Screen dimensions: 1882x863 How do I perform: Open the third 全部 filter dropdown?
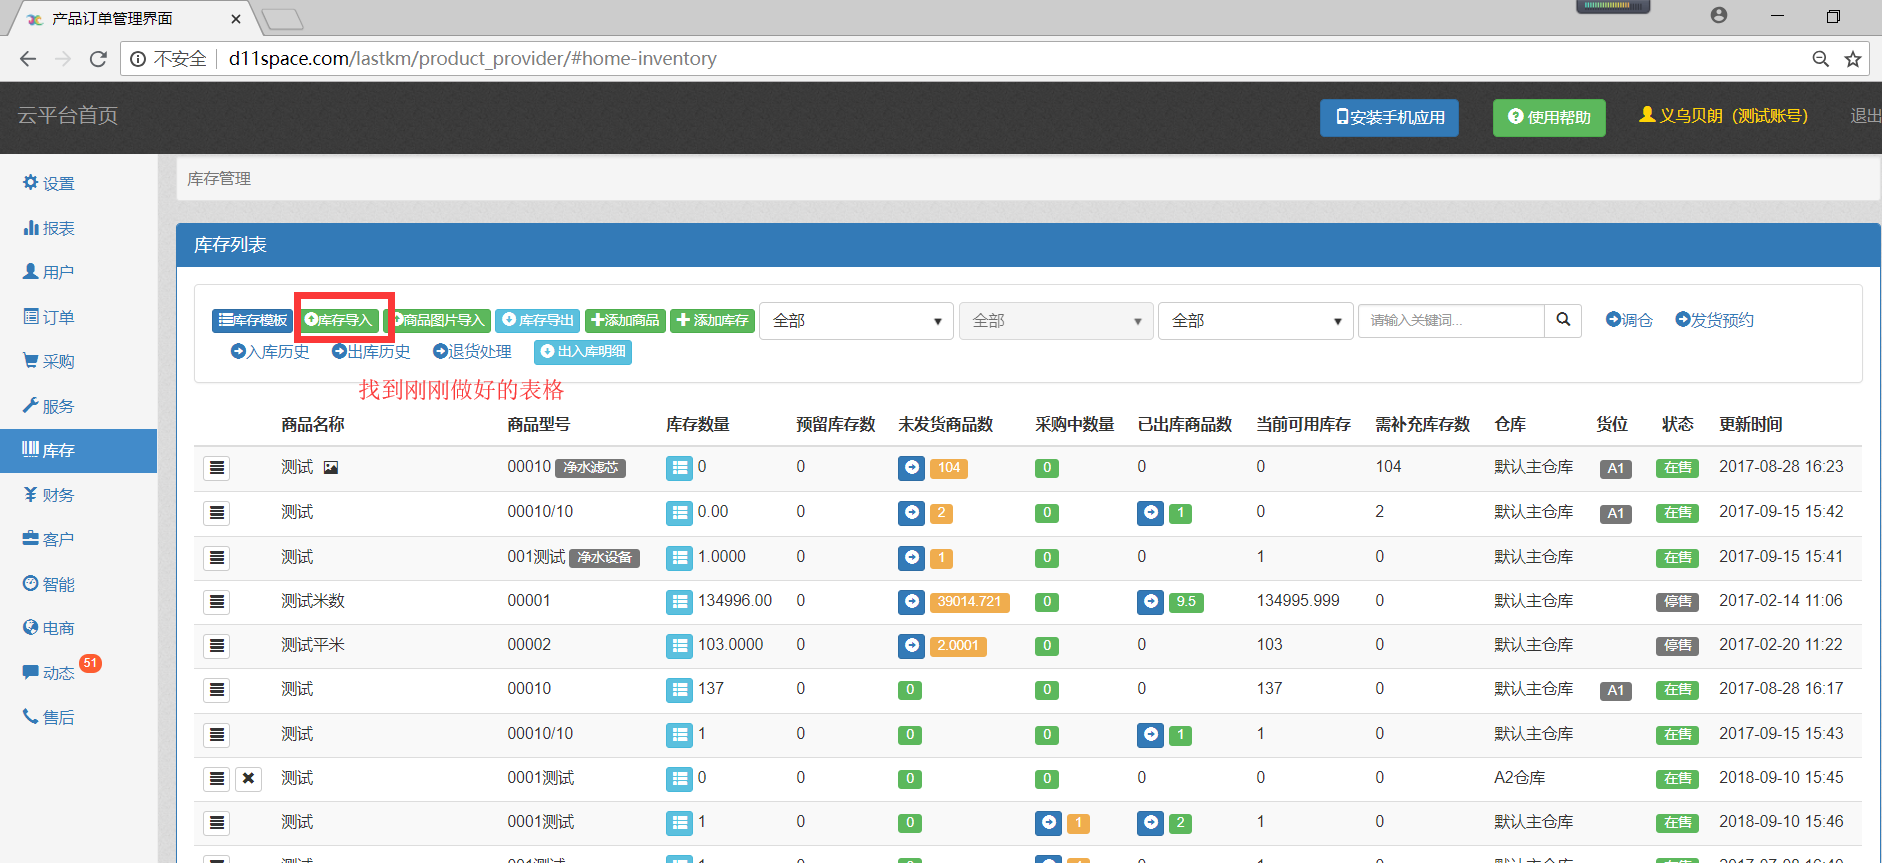[x=1255, y=321]
